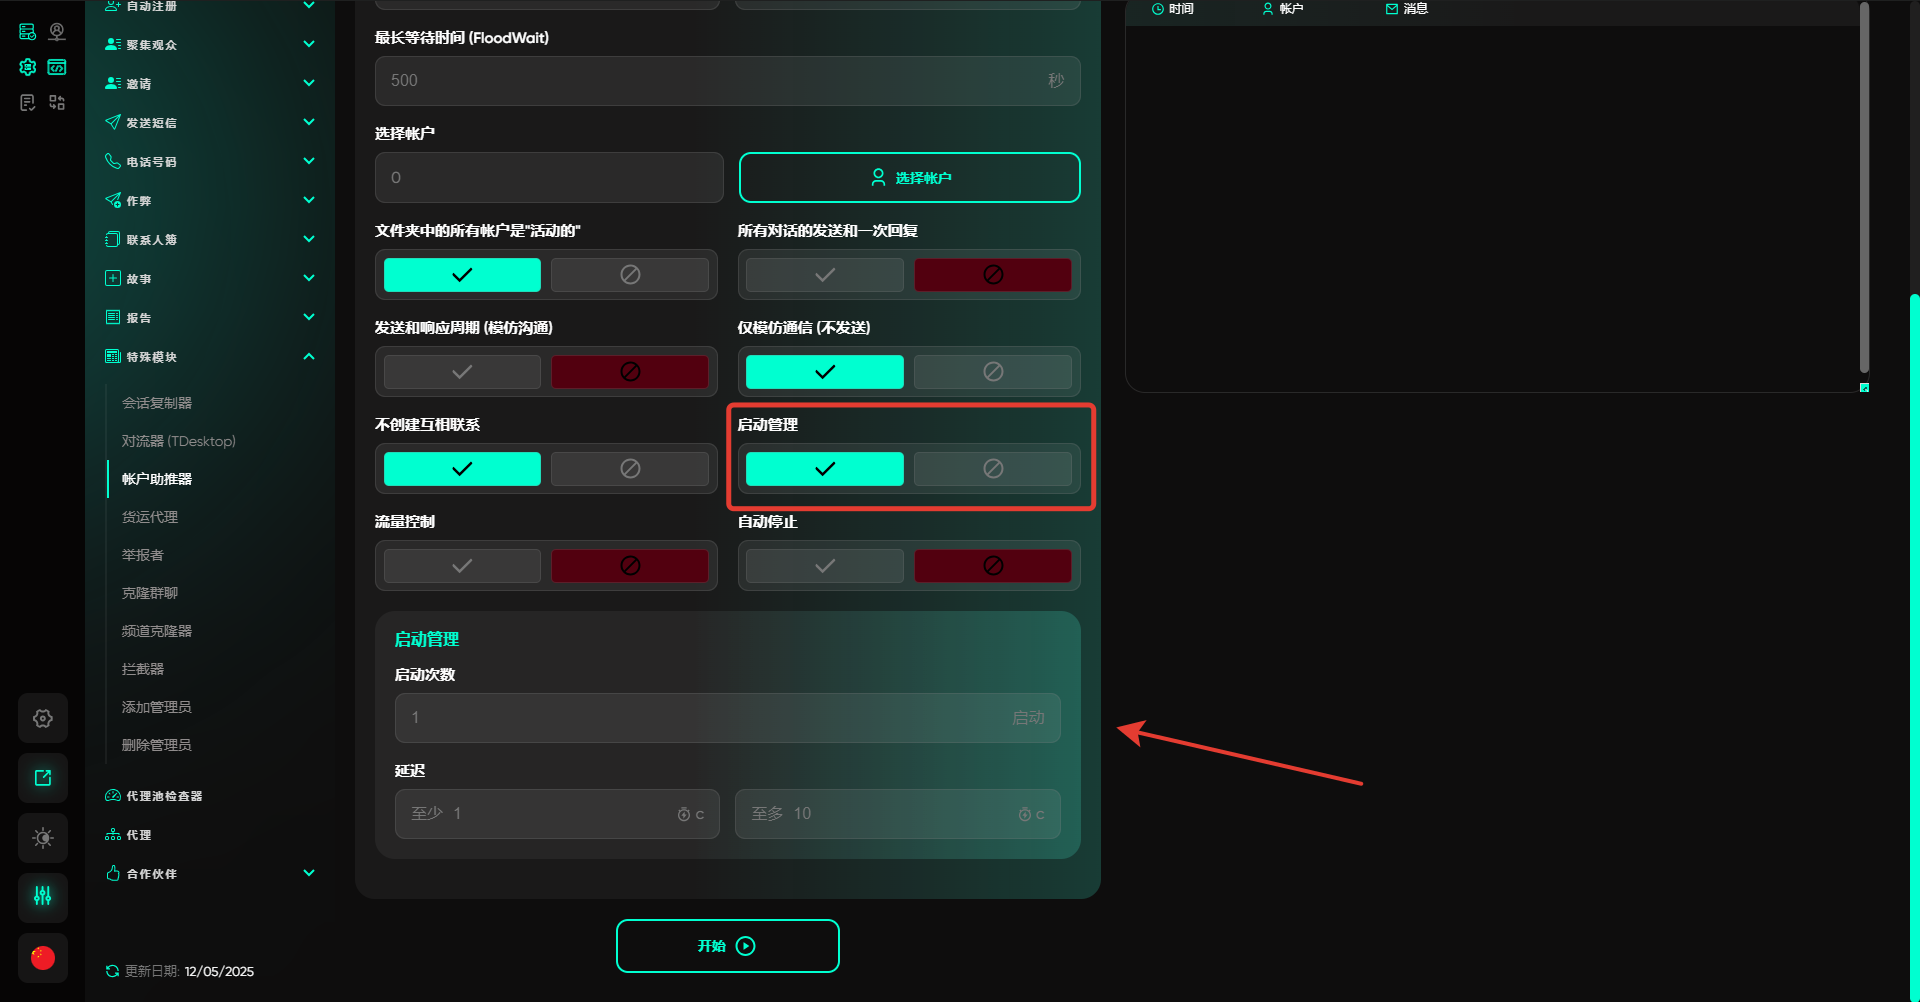This screenshot has width=1920, height=1002.
Task: Toggle the light/dark theme sun icon
Action: tap(43, 838)
